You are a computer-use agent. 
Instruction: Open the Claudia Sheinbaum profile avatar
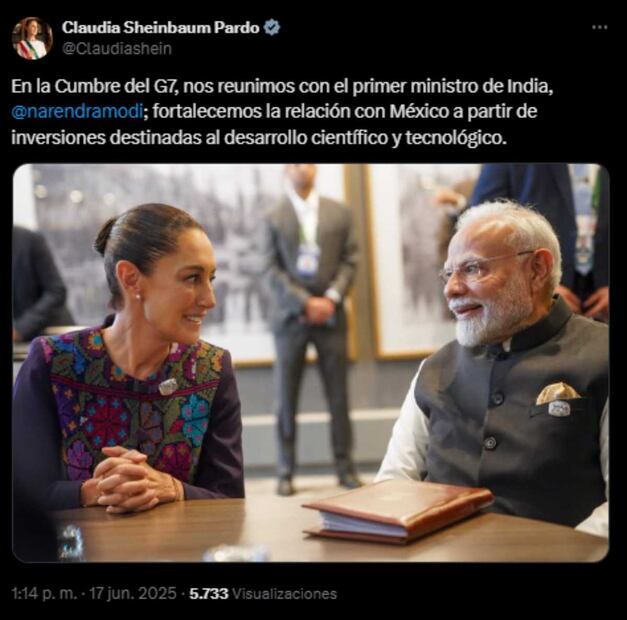tap(32, 38)
